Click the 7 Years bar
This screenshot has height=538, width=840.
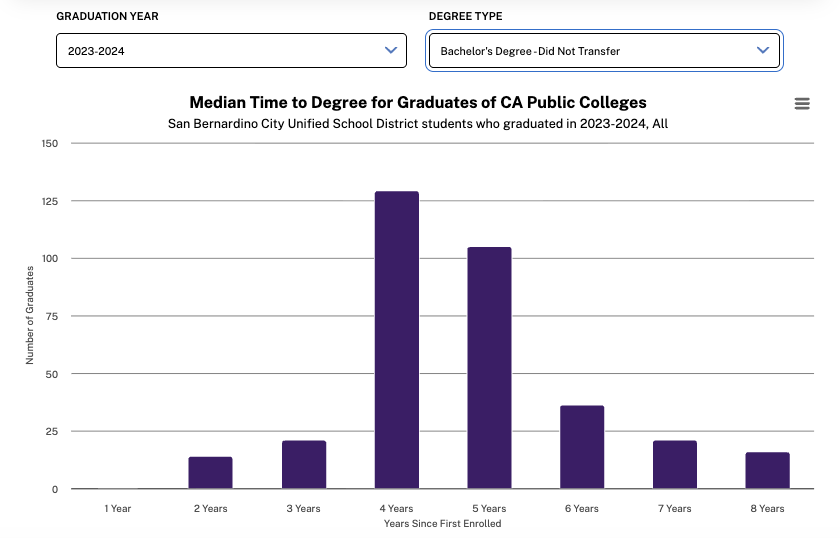click(675, 465)
